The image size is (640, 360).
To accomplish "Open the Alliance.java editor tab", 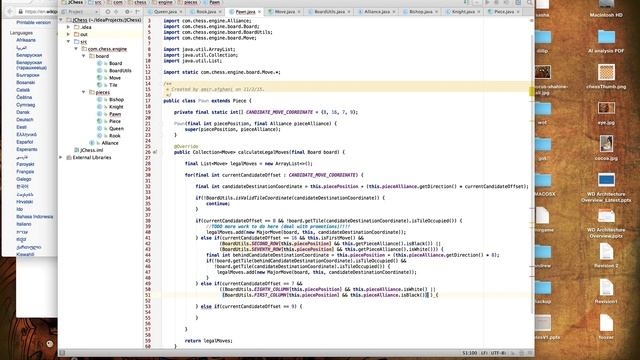I will click(377, 12).
